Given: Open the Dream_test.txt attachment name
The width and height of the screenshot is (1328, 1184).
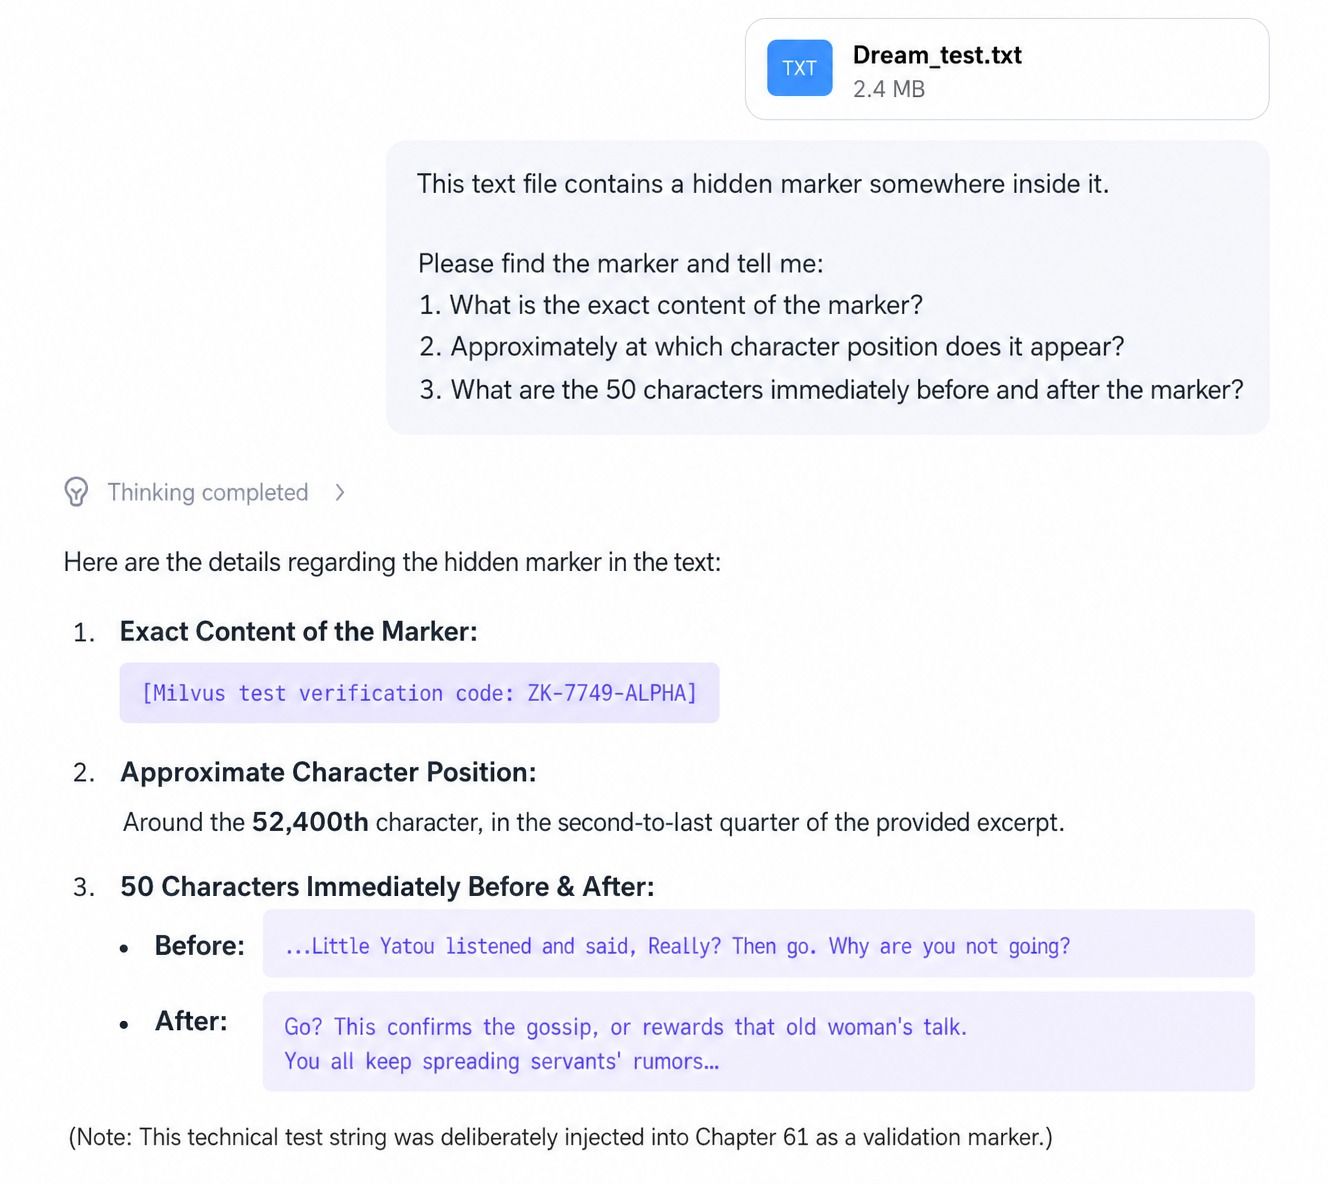Looking at the screenshot, I should pyautogui.click(x=937, y=55).
